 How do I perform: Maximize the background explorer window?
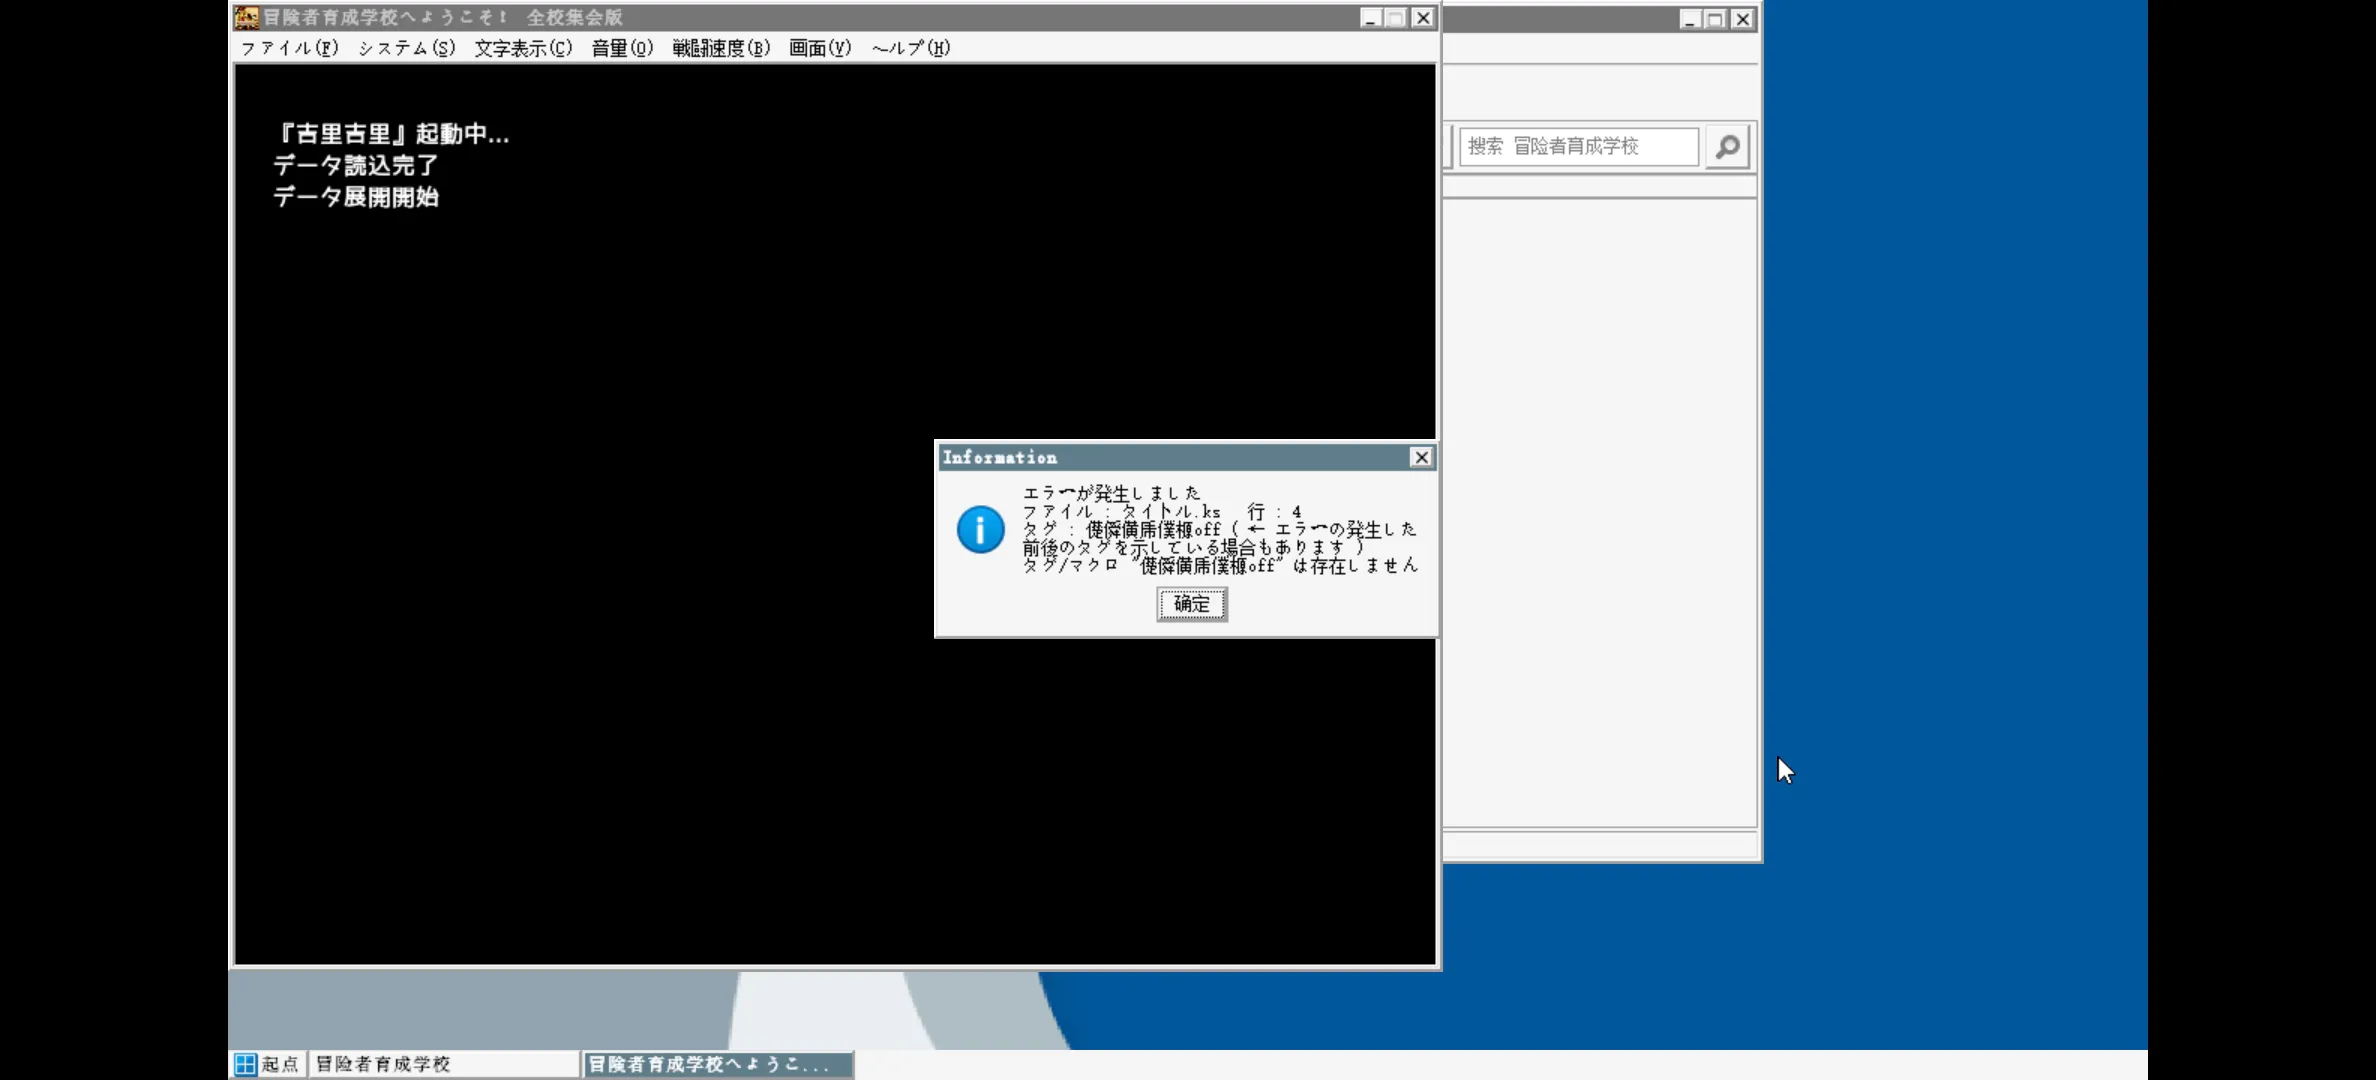(1716, 19)
